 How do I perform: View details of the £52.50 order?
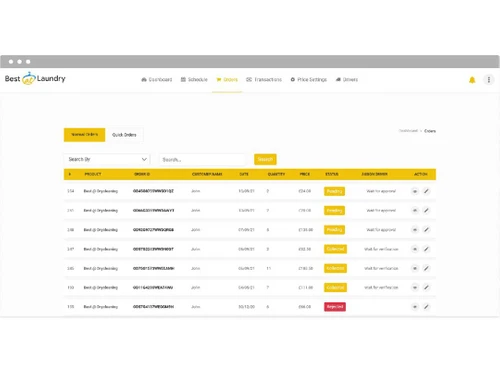415,249
